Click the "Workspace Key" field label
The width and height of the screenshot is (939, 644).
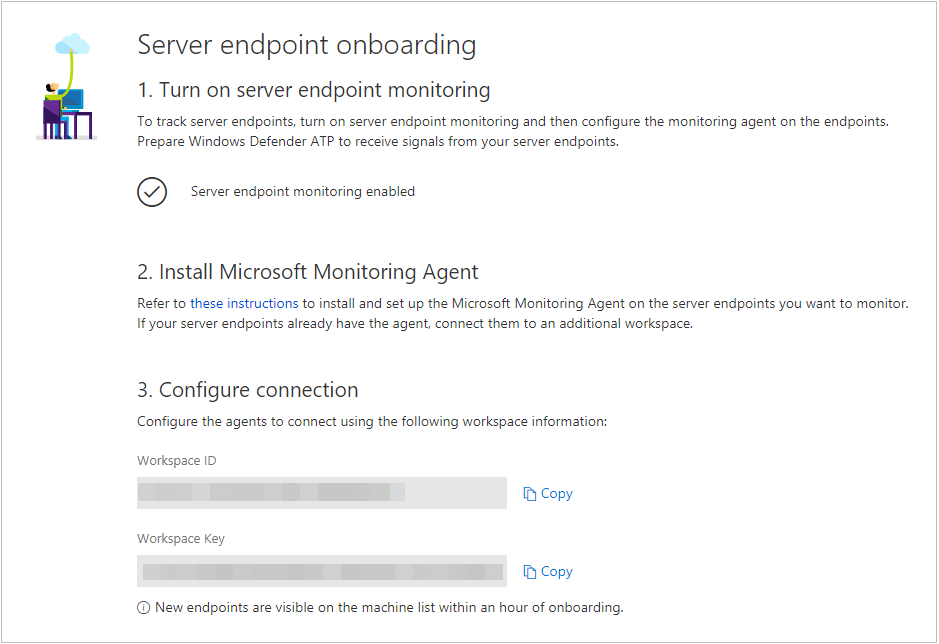[x=181, y=539]
